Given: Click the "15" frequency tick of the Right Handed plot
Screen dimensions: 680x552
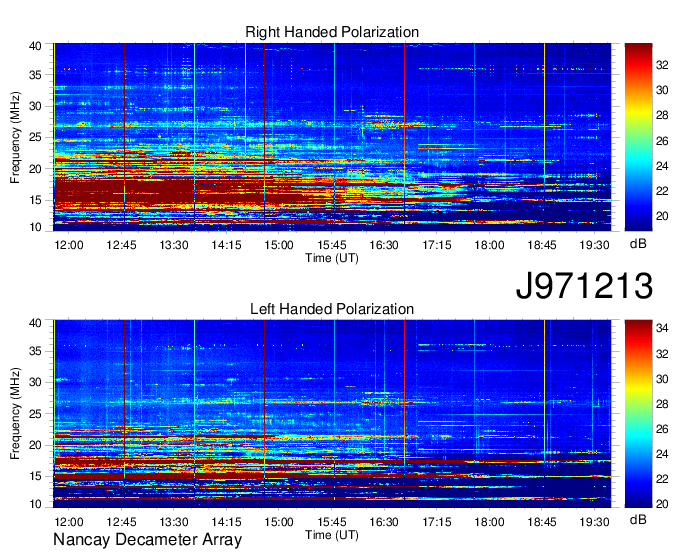Looking at the screenshot, I should (x=36, y=200).
